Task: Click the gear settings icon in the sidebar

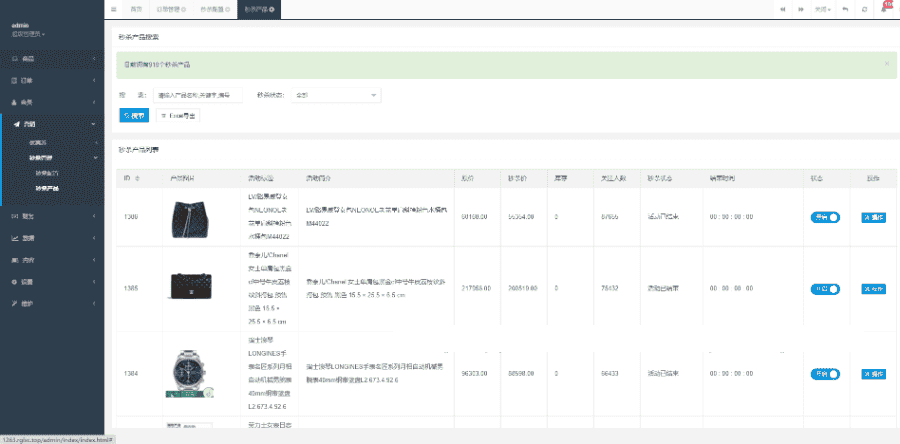Action: pyautogui.click(x=15, y=282)
